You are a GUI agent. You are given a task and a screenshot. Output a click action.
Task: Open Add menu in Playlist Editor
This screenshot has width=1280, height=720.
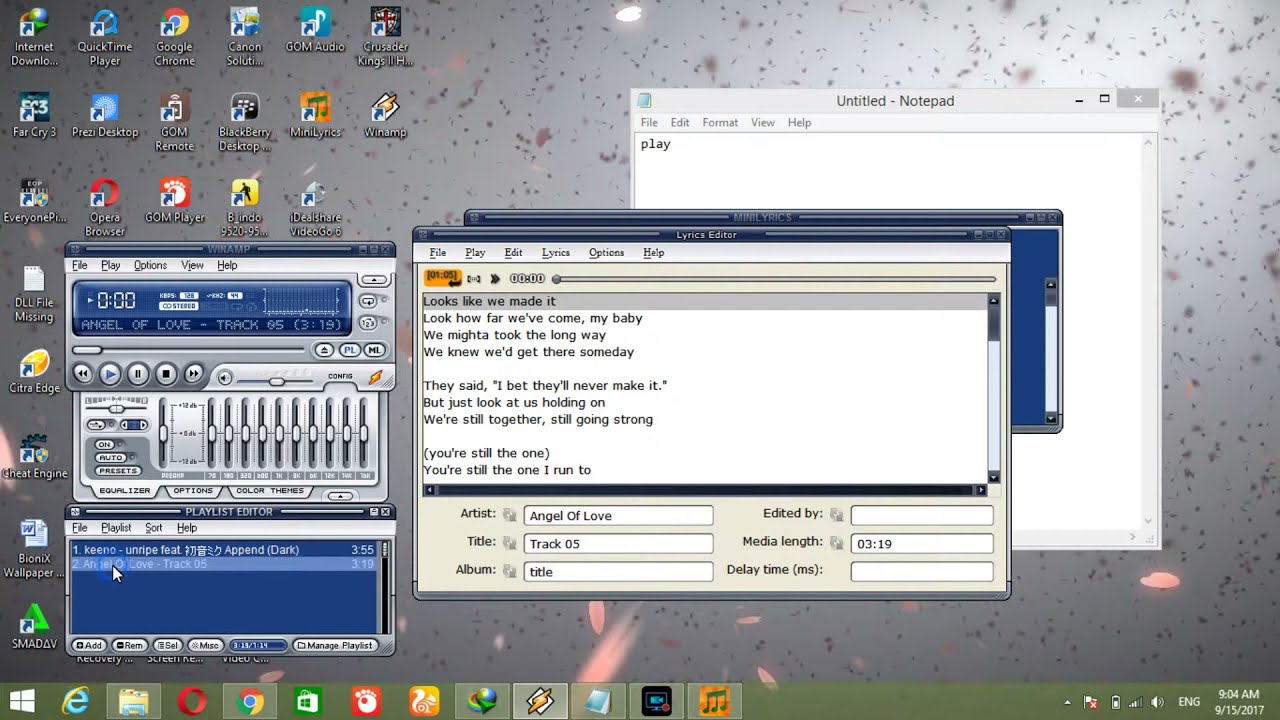click(x=88, y=645)
